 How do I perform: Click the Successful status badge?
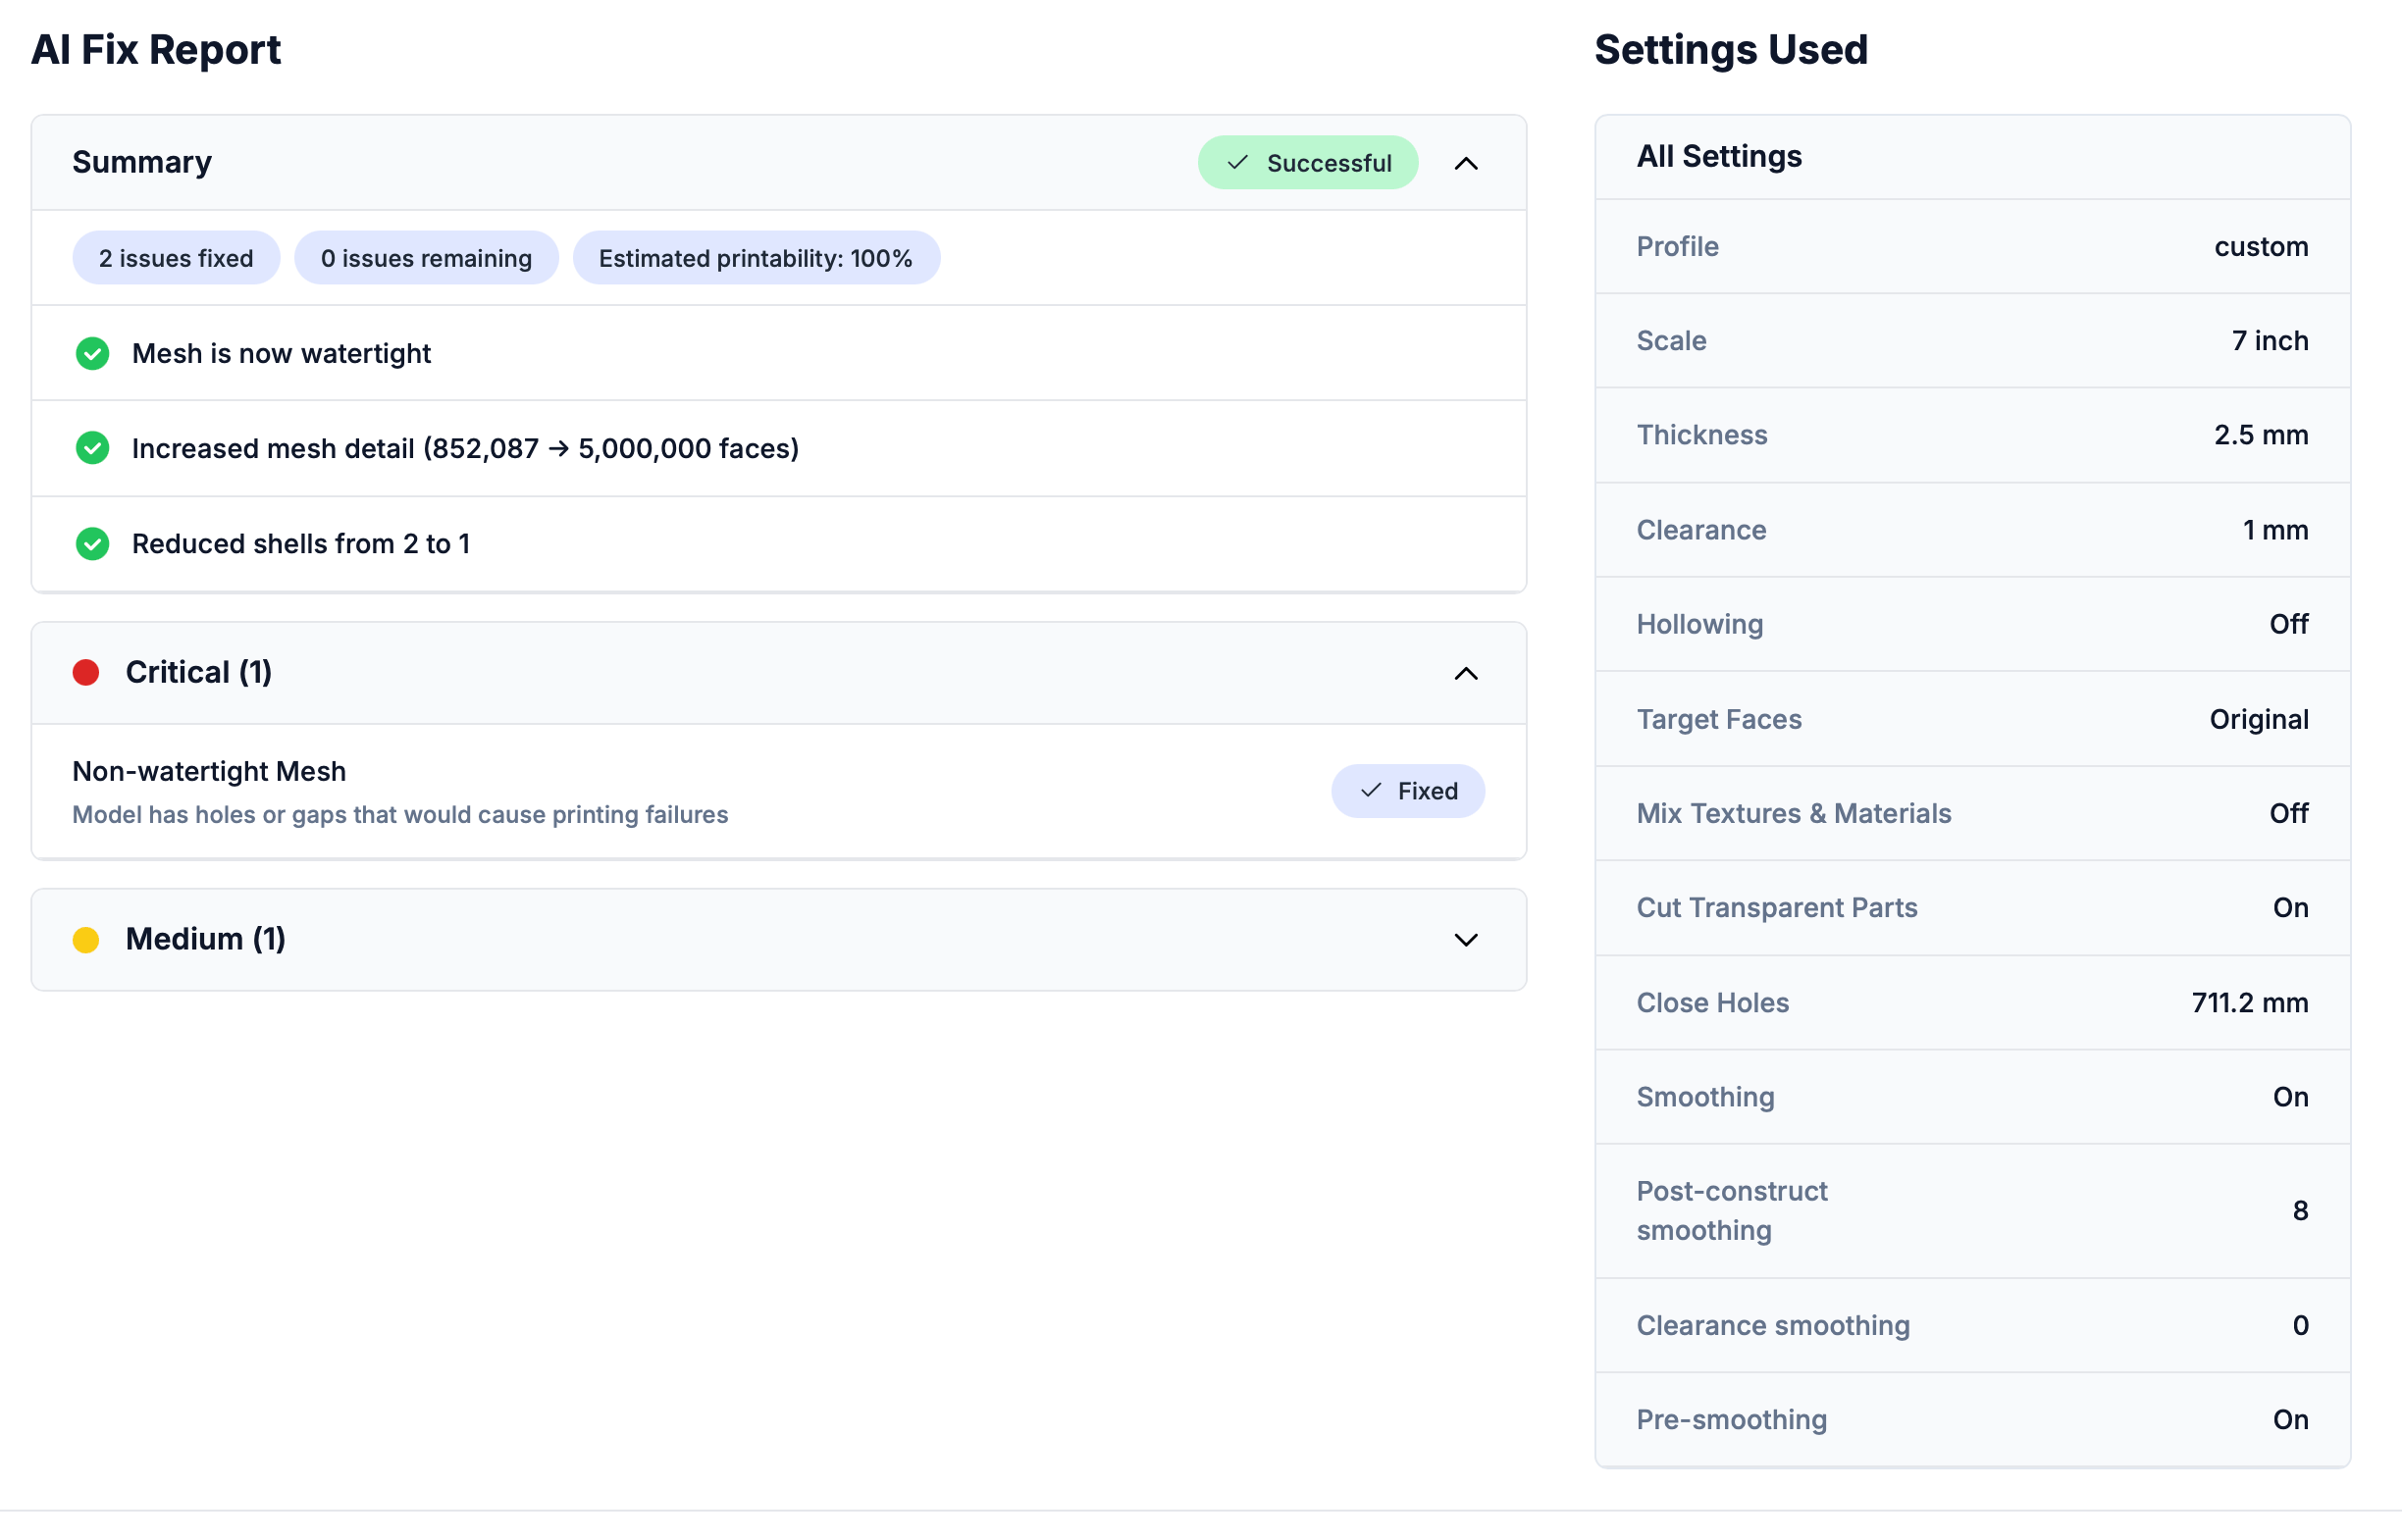(1307, 163)
